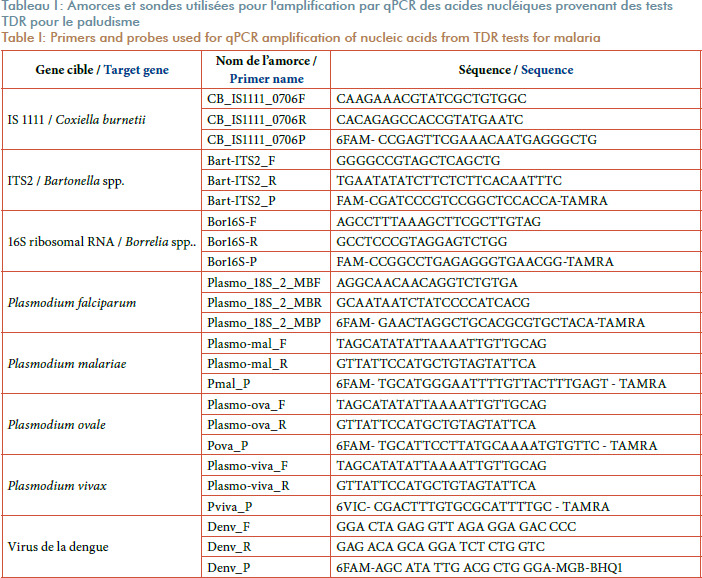Click the Pmal_P probe sequence
The height and width of the screenshot is (578, 702).
point(501,384)
